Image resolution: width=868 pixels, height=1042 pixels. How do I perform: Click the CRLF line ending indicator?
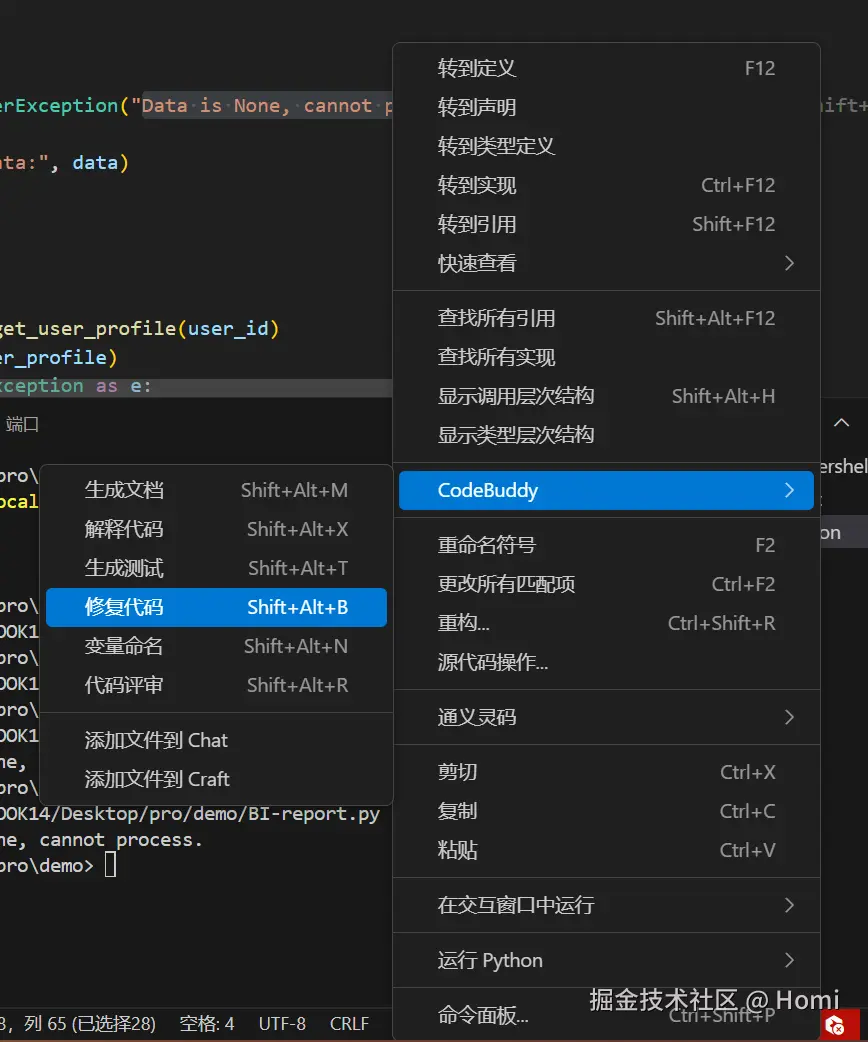click(x=349, y=1024)
